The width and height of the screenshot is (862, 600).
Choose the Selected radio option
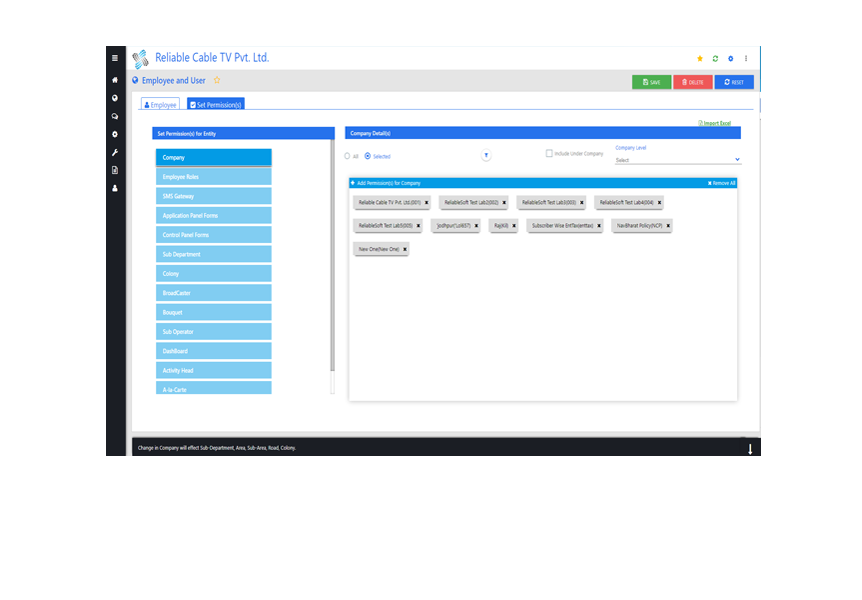(x=368, y=156)
